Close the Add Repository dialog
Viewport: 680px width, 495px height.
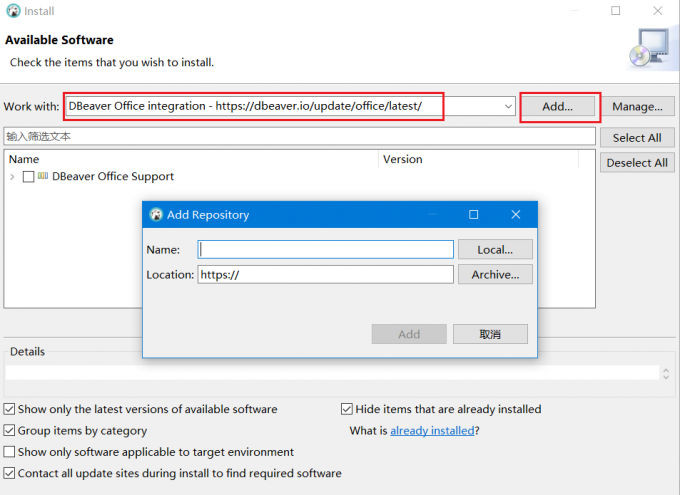pos(516,214)
